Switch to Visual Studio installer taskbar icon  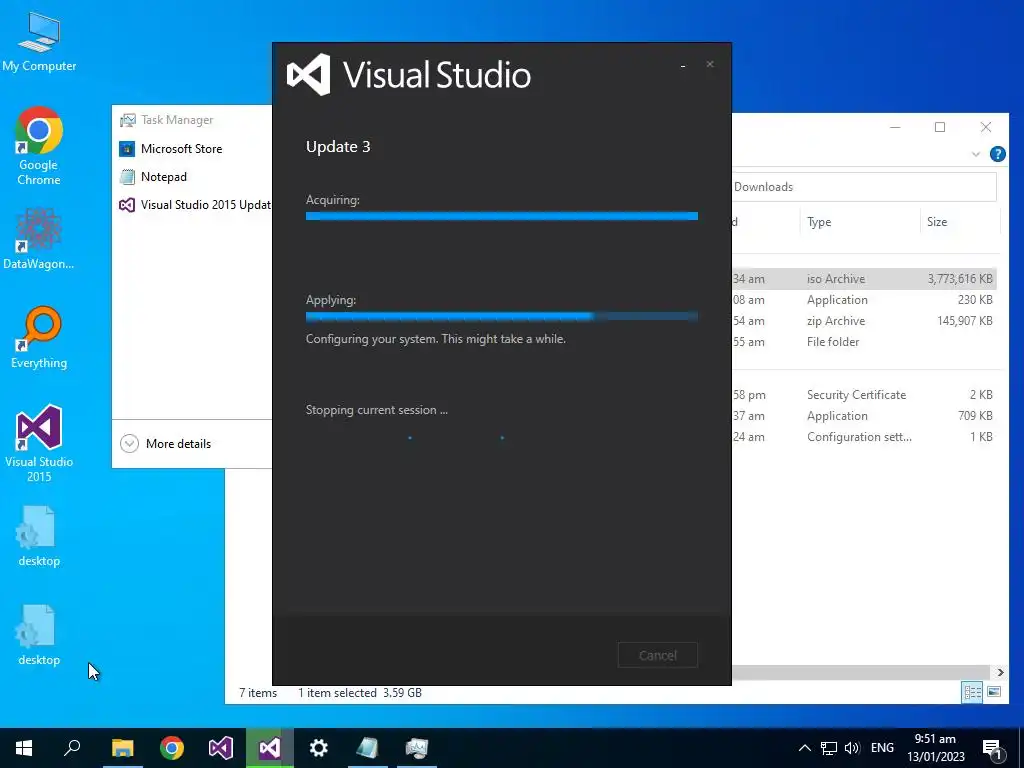pyautogui.click(x=270, y=748)
